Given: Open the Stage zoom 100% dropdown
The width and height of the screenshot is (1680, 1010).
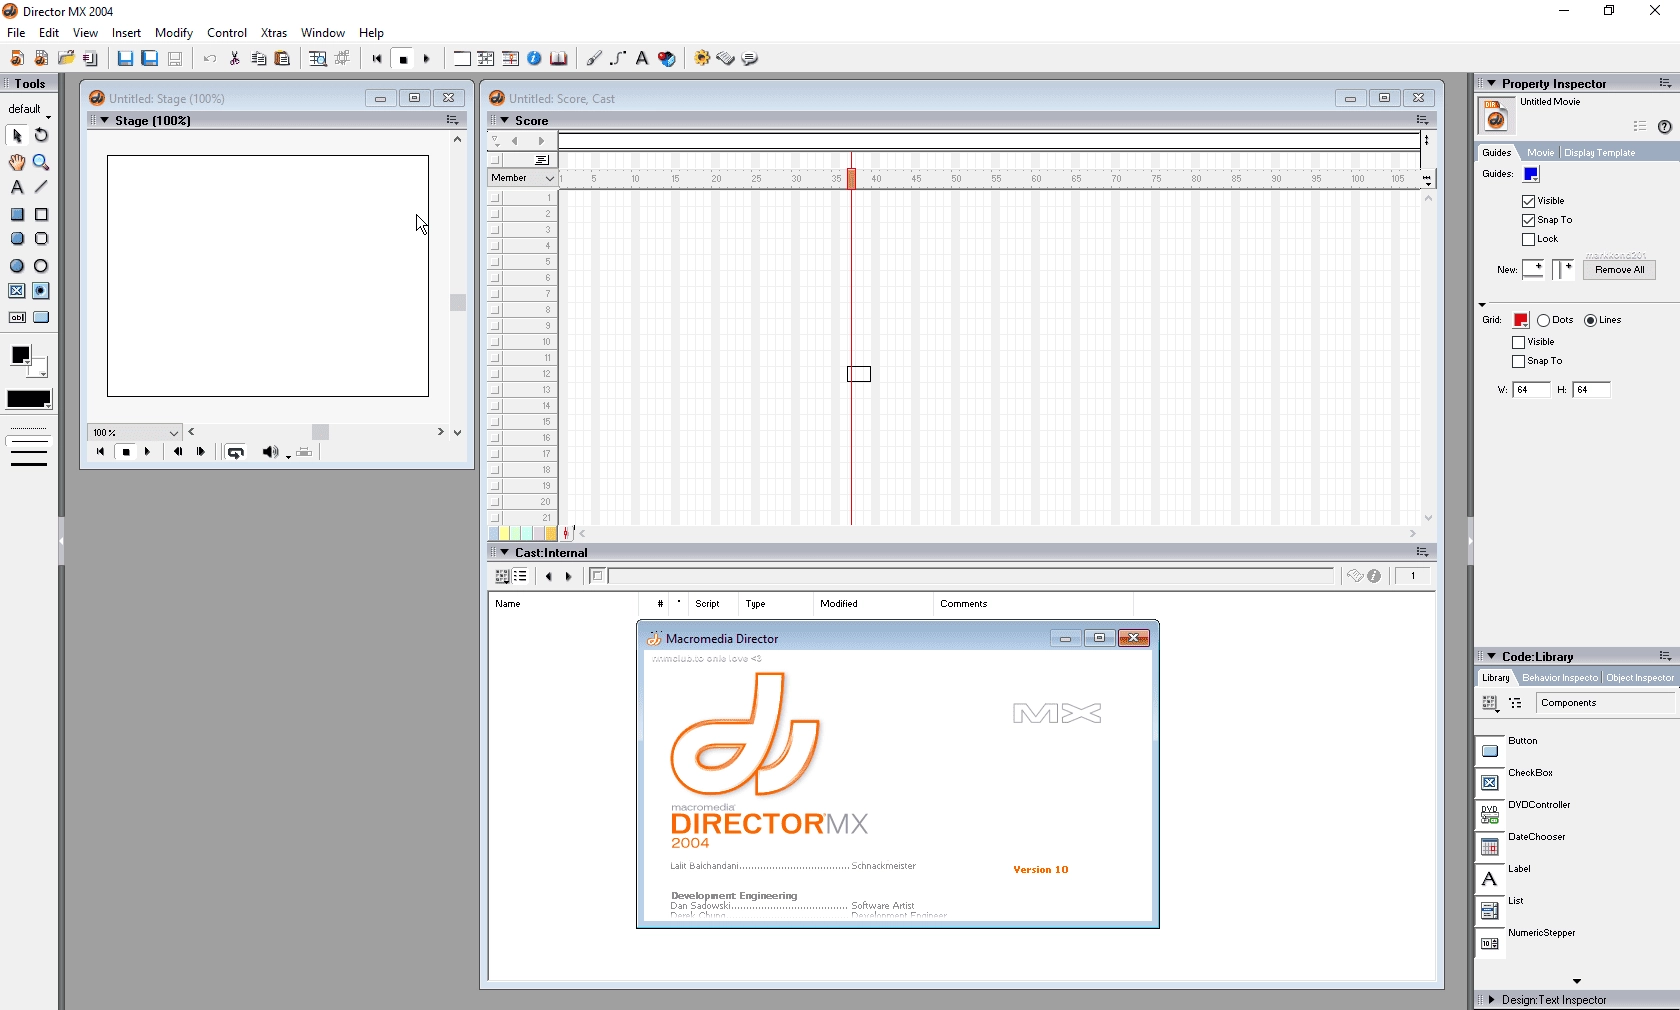Looking at the screenshot, I should (x=135, y=432).
